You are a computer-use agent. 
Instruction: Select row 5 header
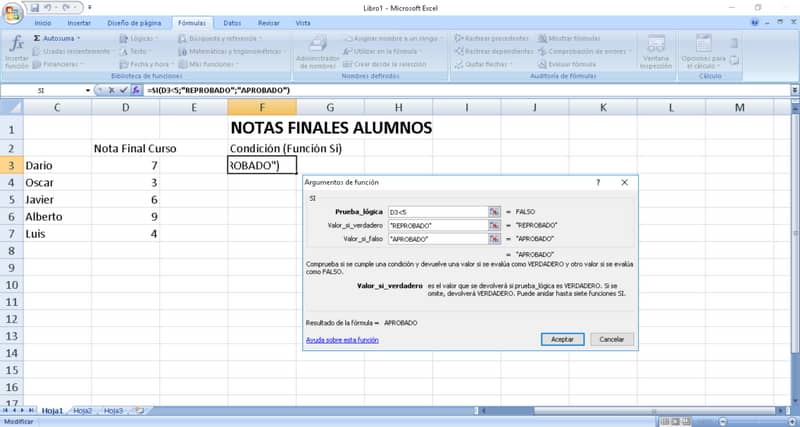[12, 199]
